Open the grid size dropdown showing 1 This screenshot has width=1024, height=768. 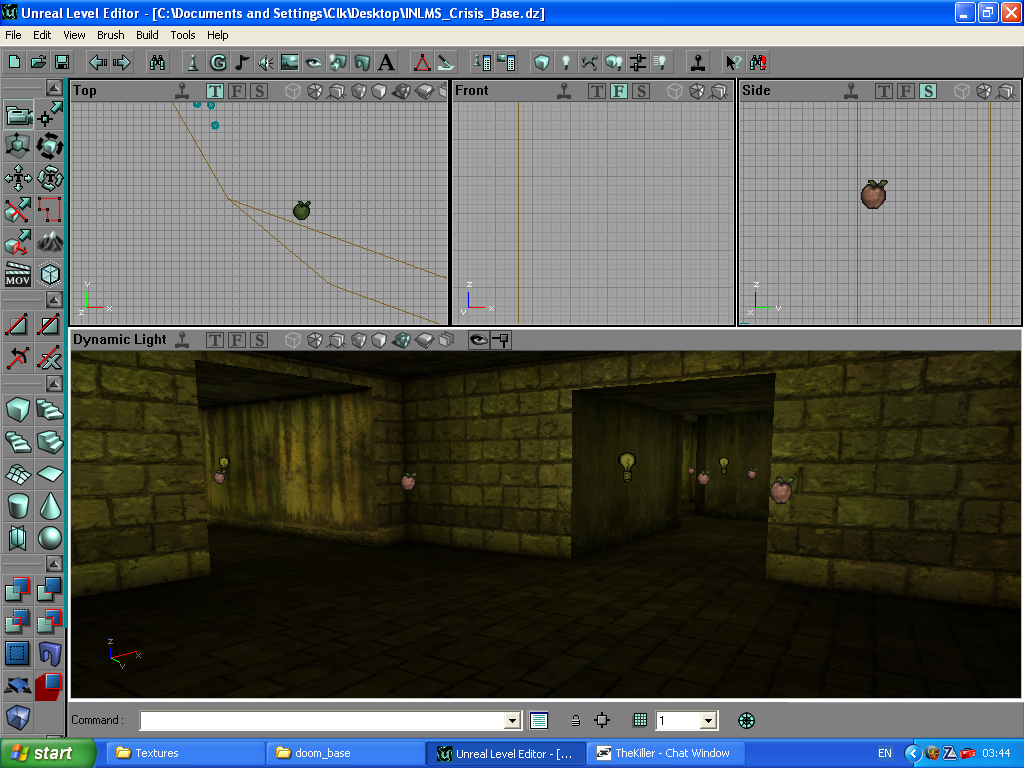click(708, 720)
